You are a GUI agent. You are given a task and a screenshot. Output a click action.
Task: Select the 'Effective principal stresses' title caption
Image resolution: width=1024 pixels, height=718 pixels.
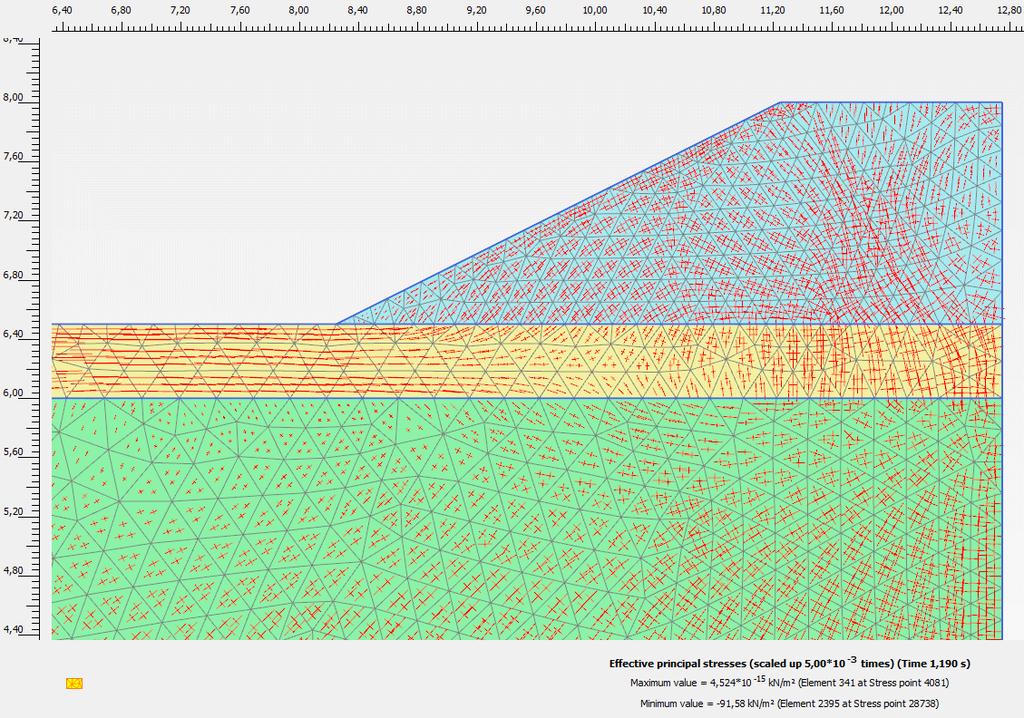tap(790, 662)
